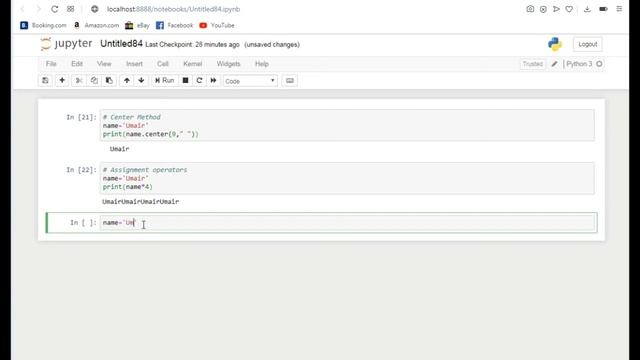This screenshot has width=640, height=360.
Task: Add bookmark with heart icon
Action: (569, 9)
